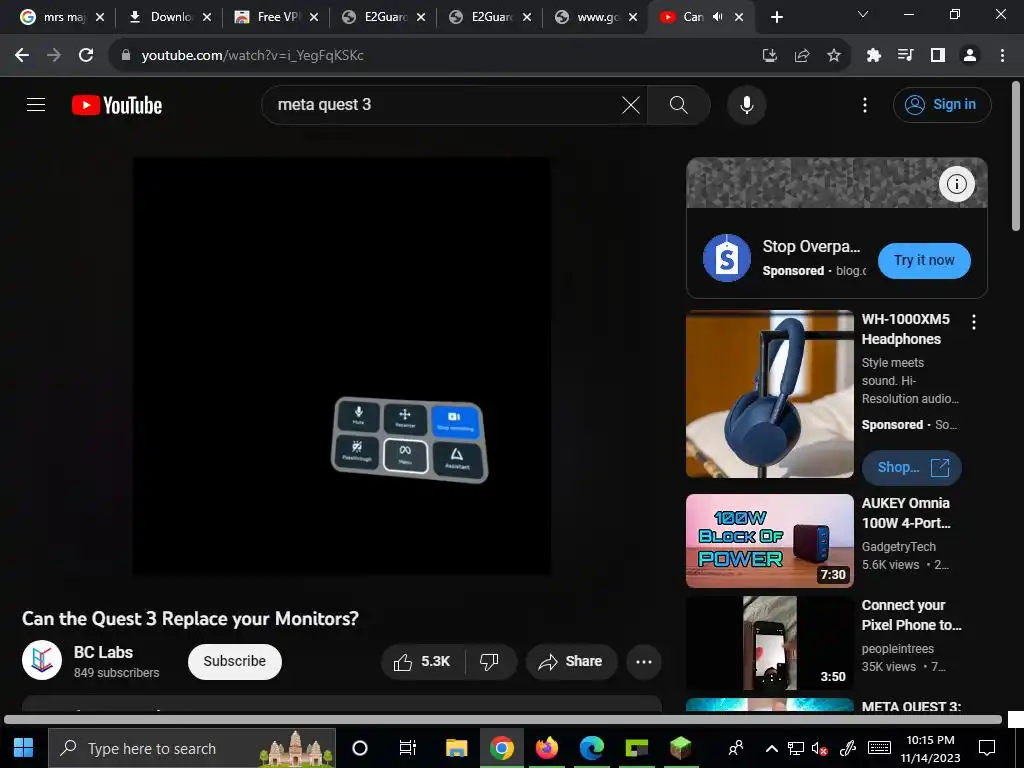Click the ad info icon
The image size is (1024, 768).
pos(957,184)
